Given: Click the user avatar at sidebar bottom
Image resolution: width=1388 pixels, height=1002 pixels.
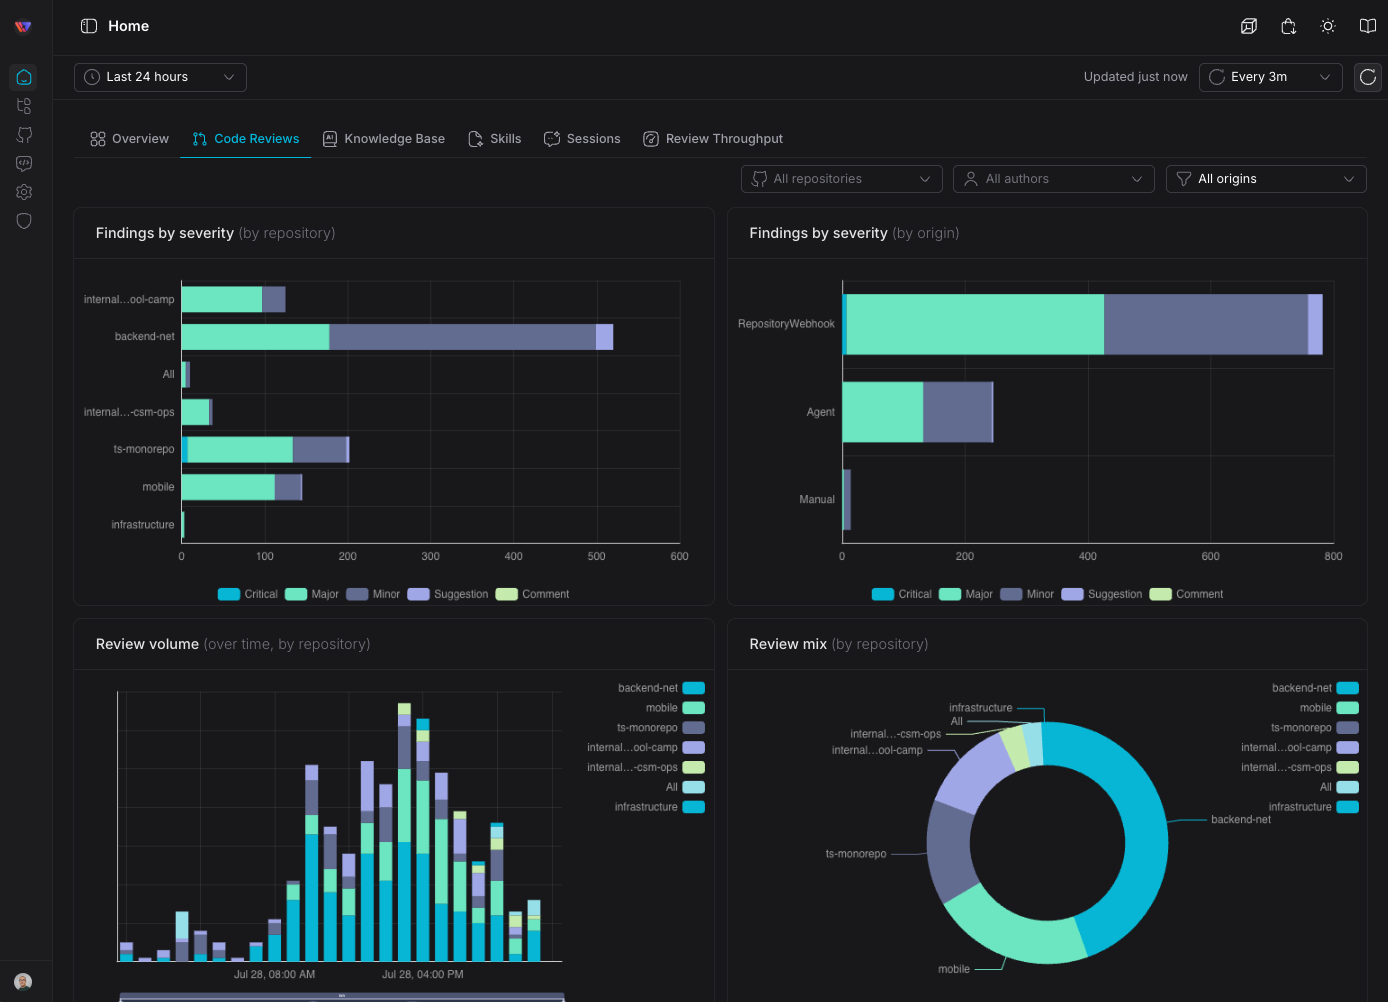Looking at the screenshot, I should [23, 982].
